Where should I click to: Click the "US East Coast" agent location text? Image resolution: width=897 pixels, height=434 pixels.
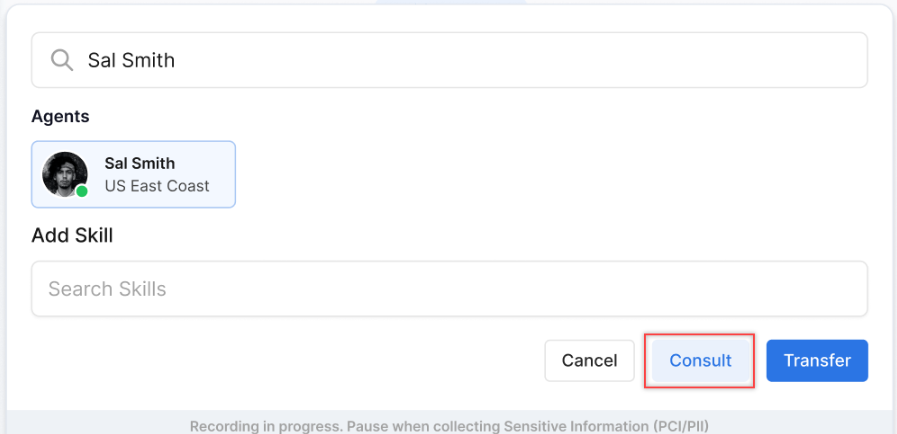coord(157,186)
